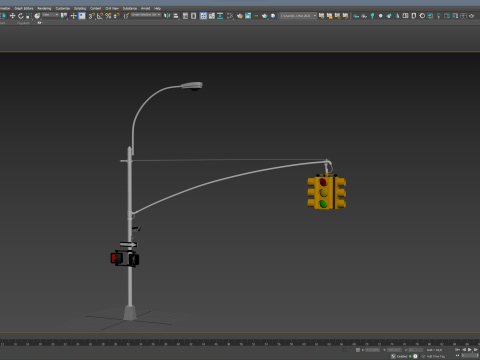Click the Y coordinate field
The image size is (480, 360).
pos(394,350)
